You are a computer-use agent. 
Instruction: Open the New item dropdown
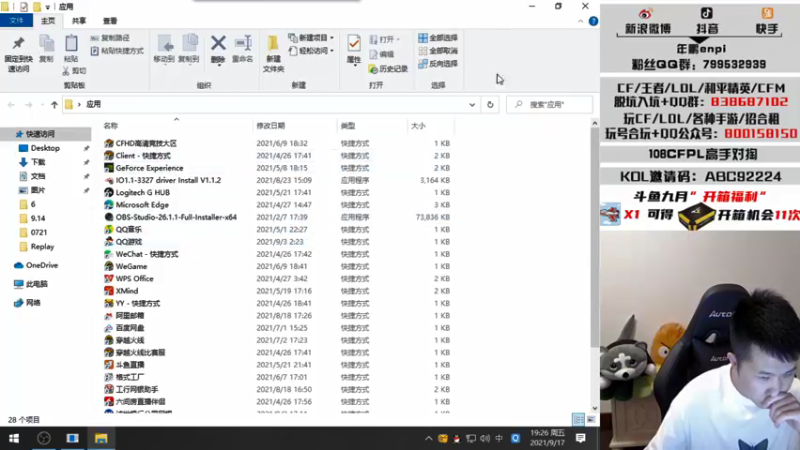(311, 38)
